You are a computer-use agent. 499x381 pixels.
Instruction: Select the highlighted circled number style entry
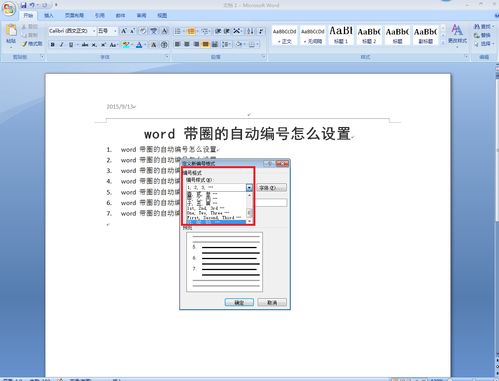point(216,222)
